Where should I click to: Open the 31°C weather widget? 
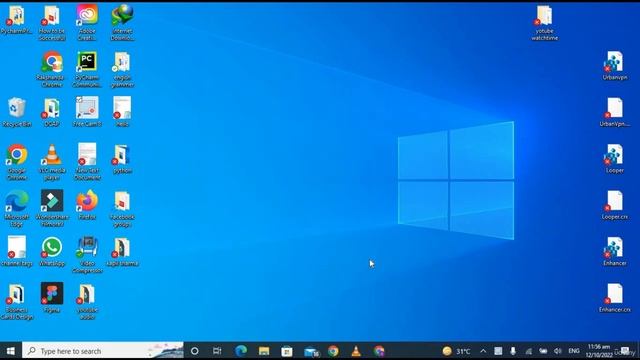(x=457, y=351)
